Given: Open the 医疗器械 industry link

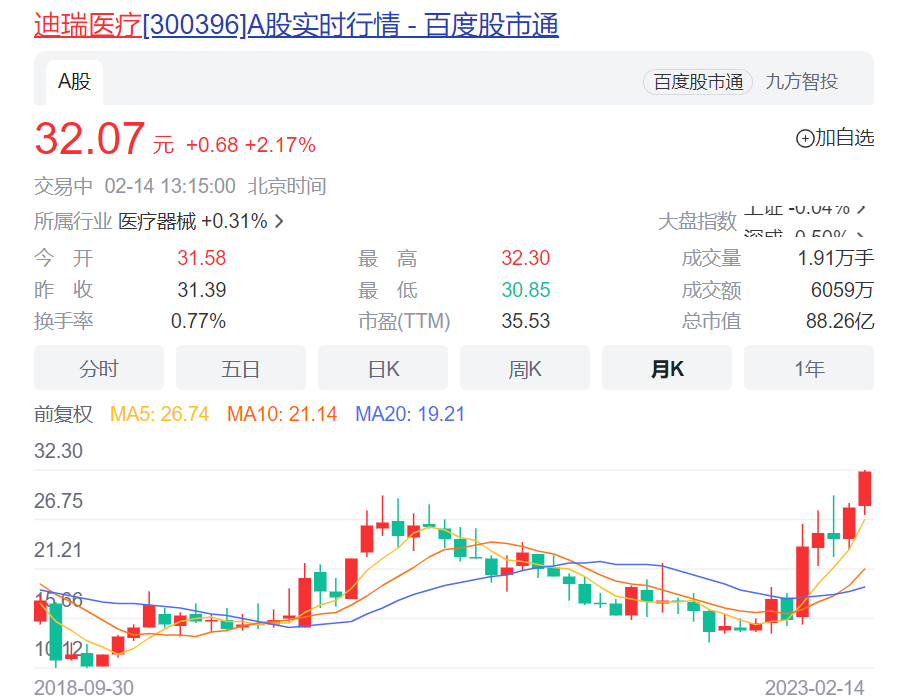Looking at the screenshot, I should click(x=157, y=222).
